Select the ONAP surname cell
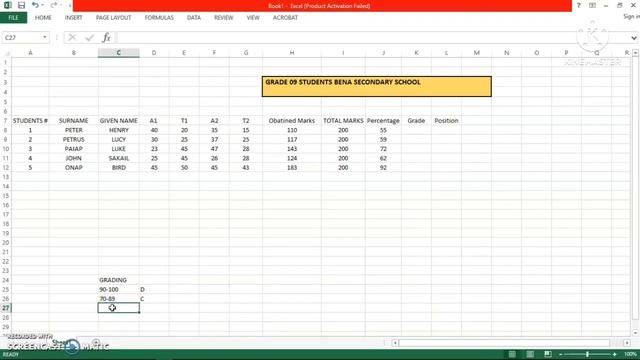The height and width of the screenshot is (360, 640). point(73,168)
